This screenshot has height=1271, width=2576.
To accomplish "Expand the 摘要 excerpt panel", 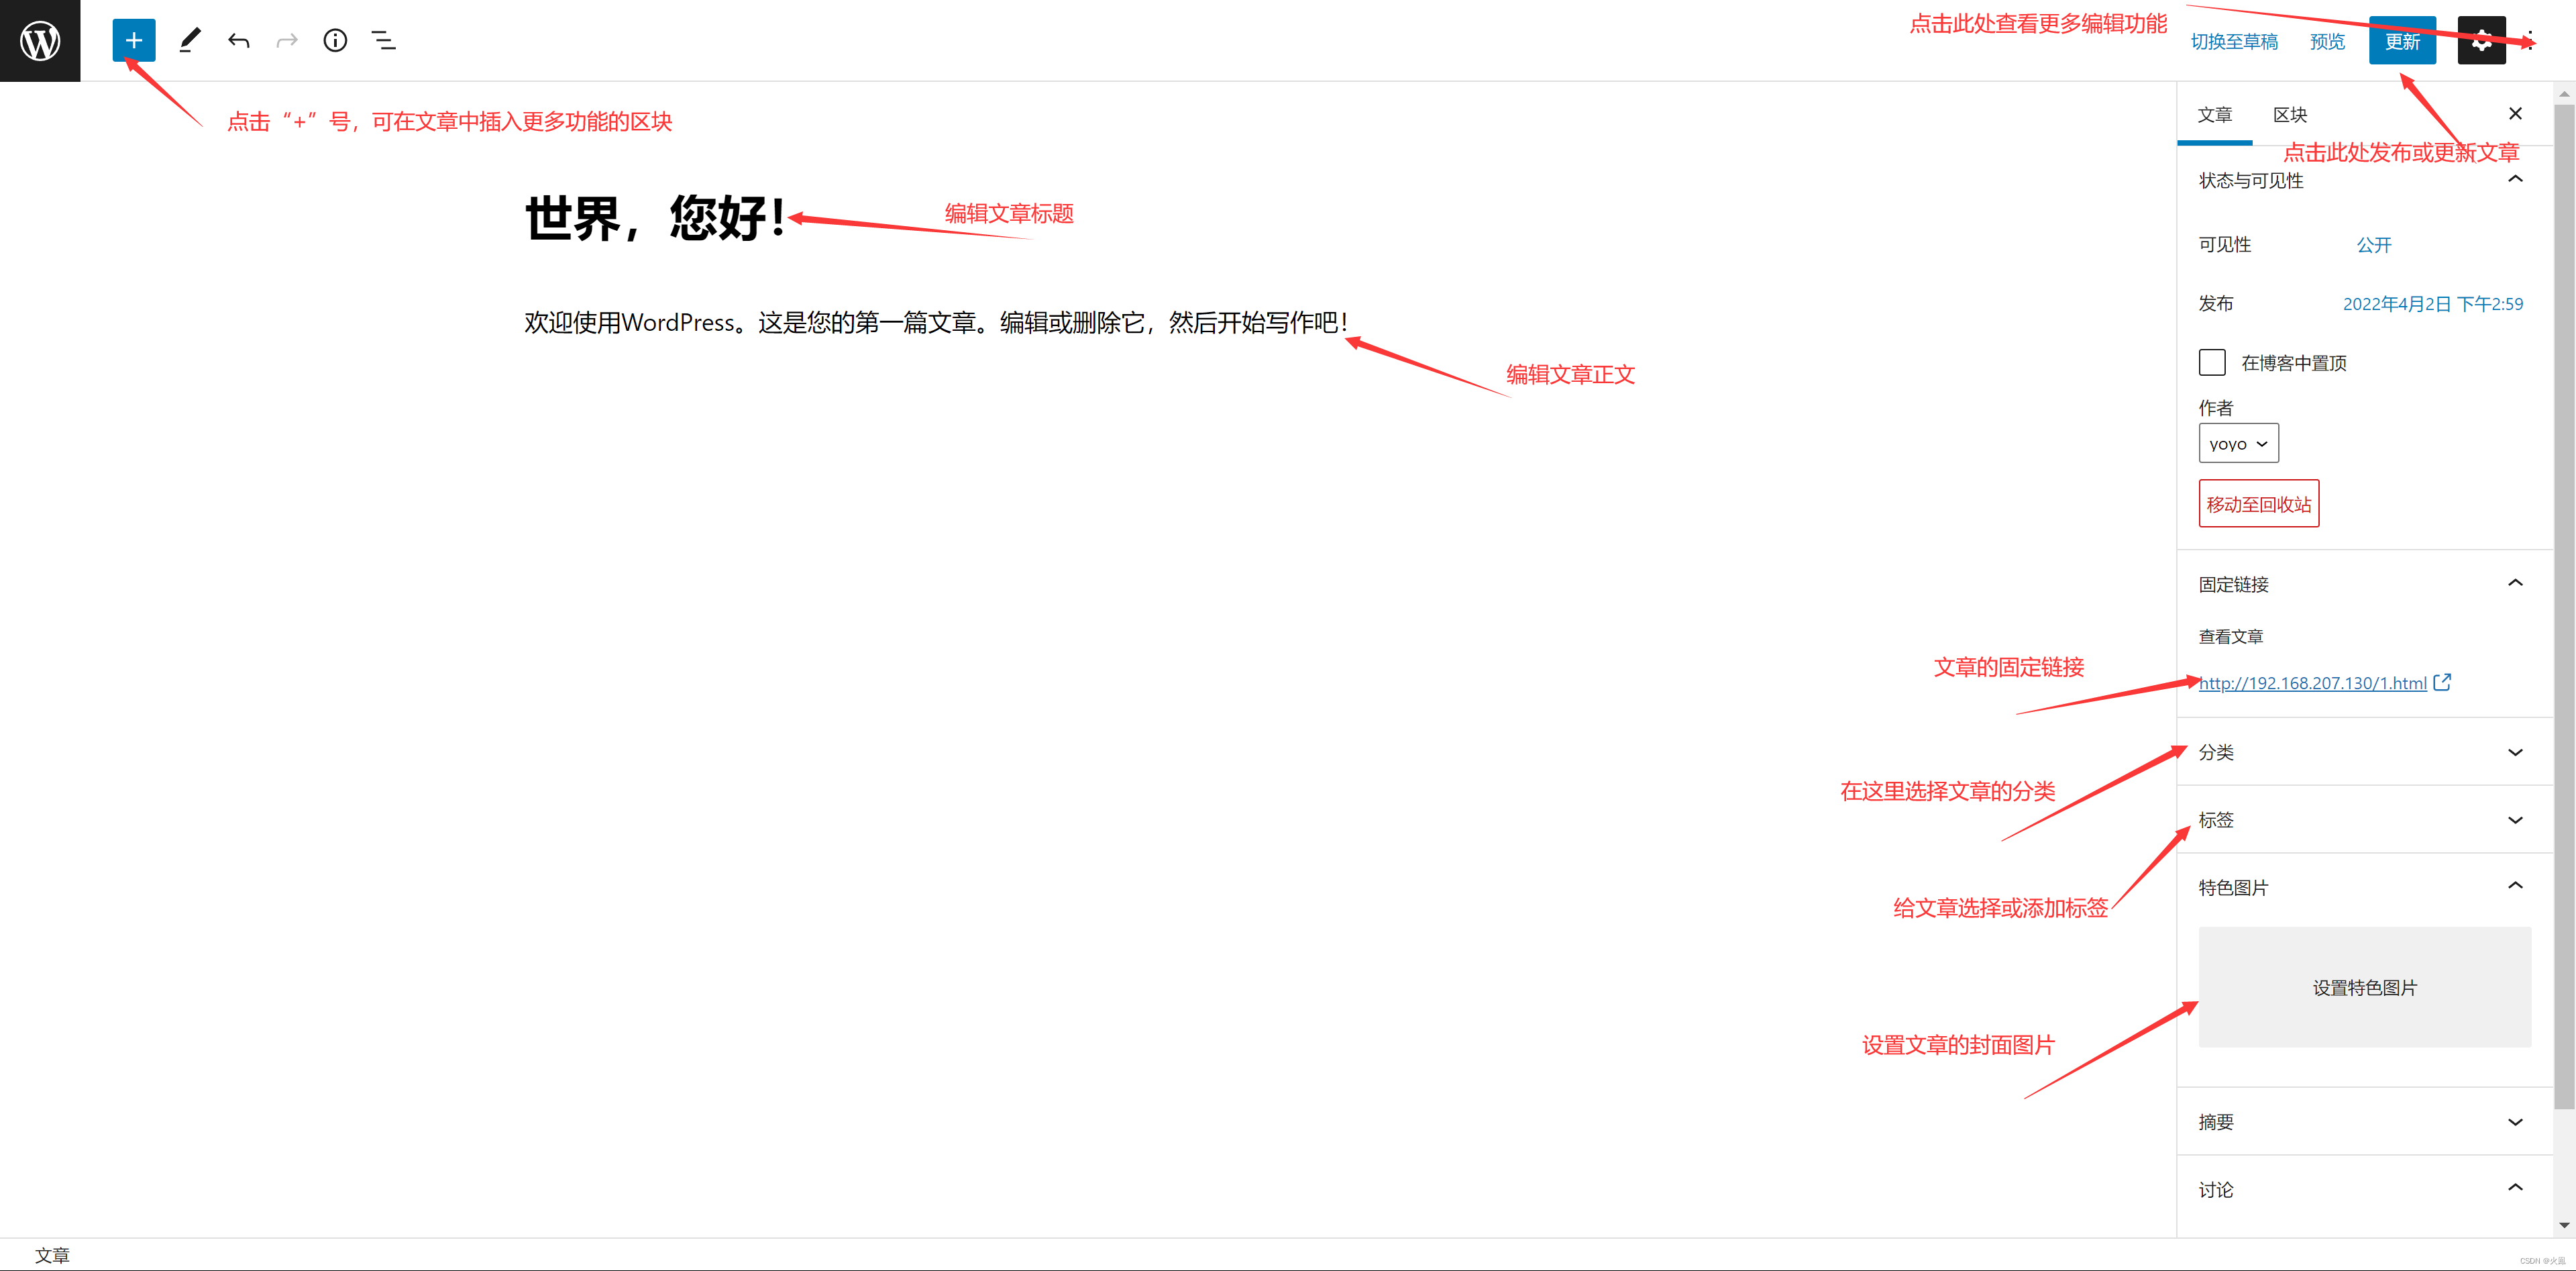I will pyautogui.click(x=2365, y=1122).
